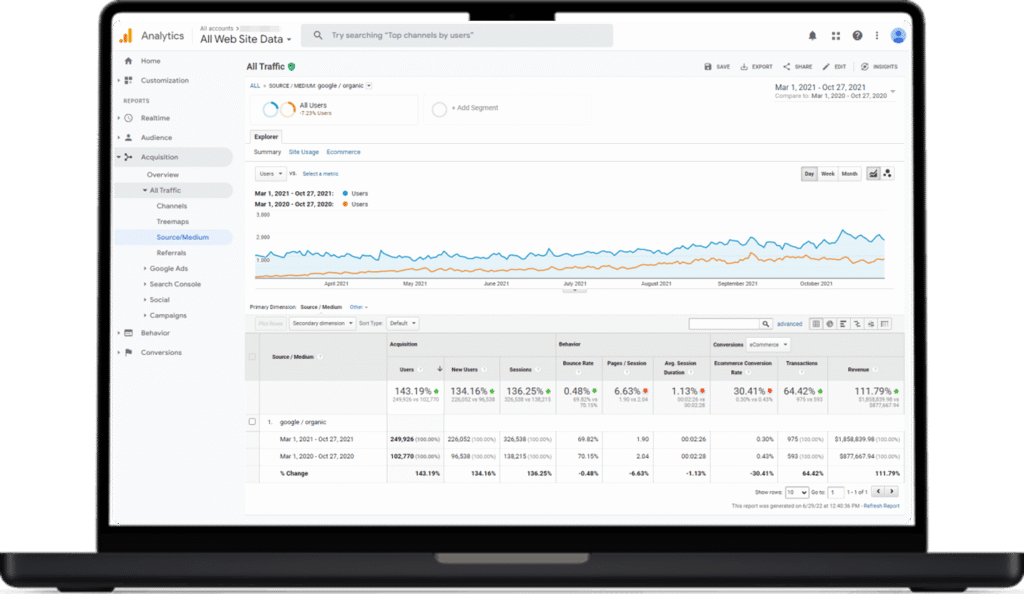Open Source/Medium in the sidebar
Viewport: 1024px width, 594px height.
coord(181,237)
